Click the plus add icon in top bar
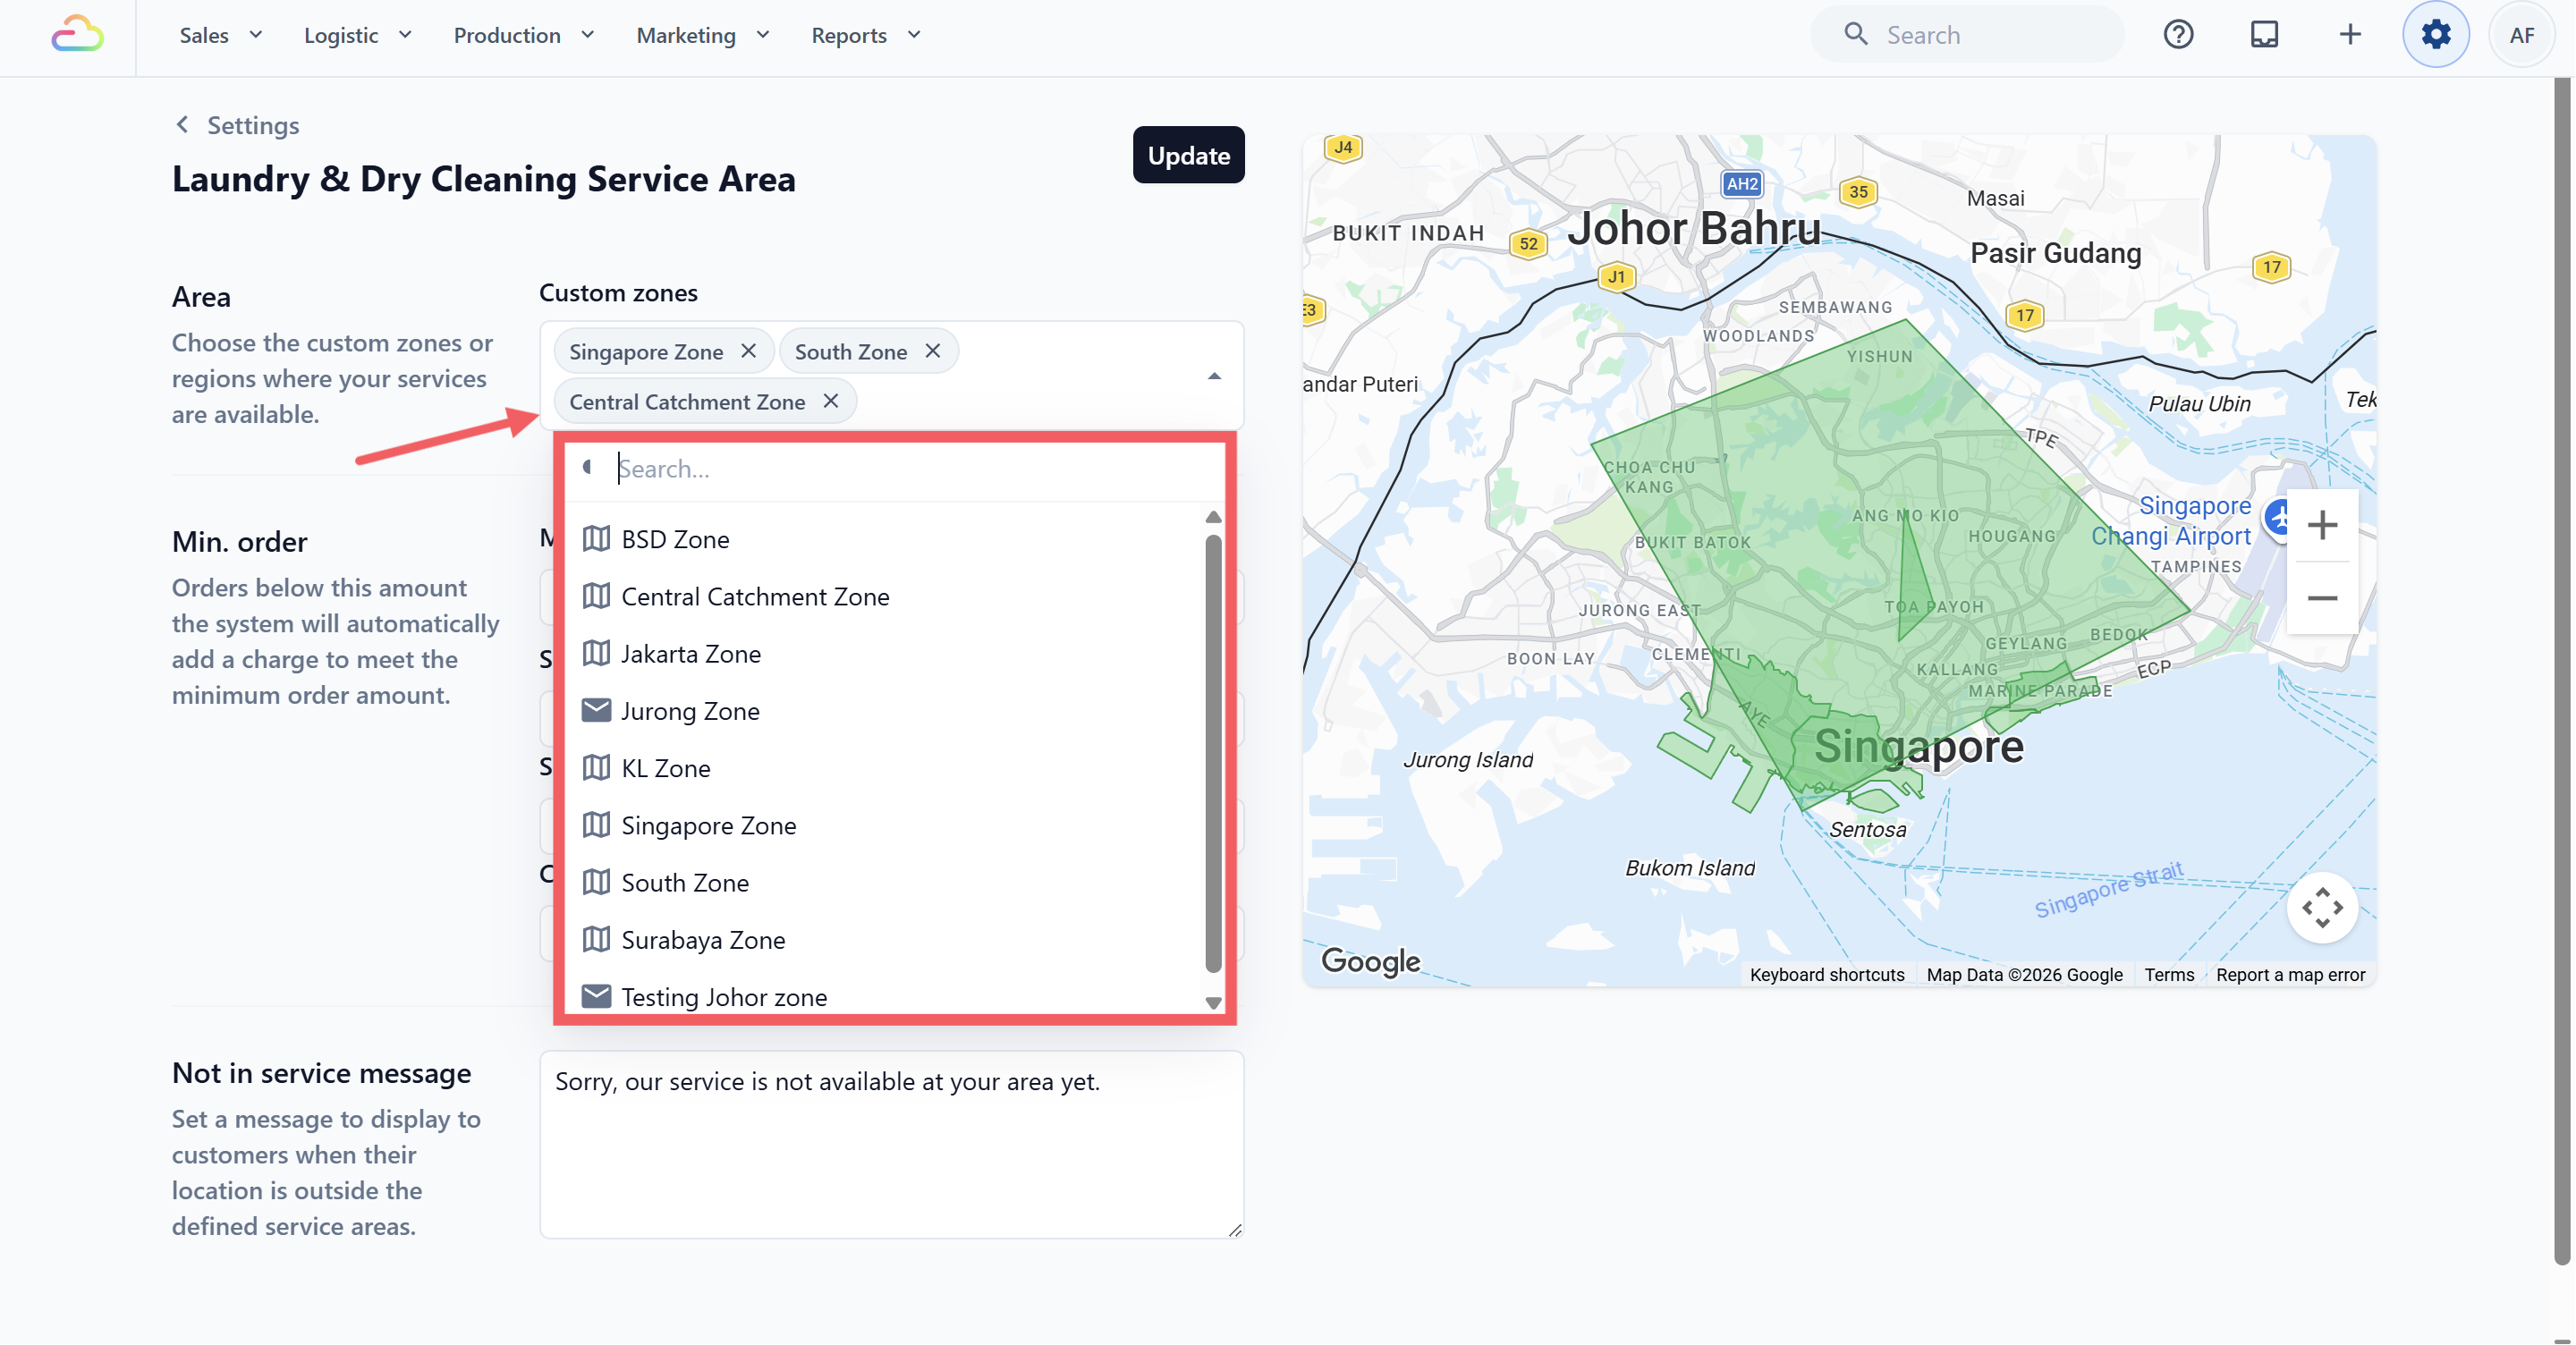This screenshot has height=1345, width=2576. pyautogui.click(x=2350, y=35)
